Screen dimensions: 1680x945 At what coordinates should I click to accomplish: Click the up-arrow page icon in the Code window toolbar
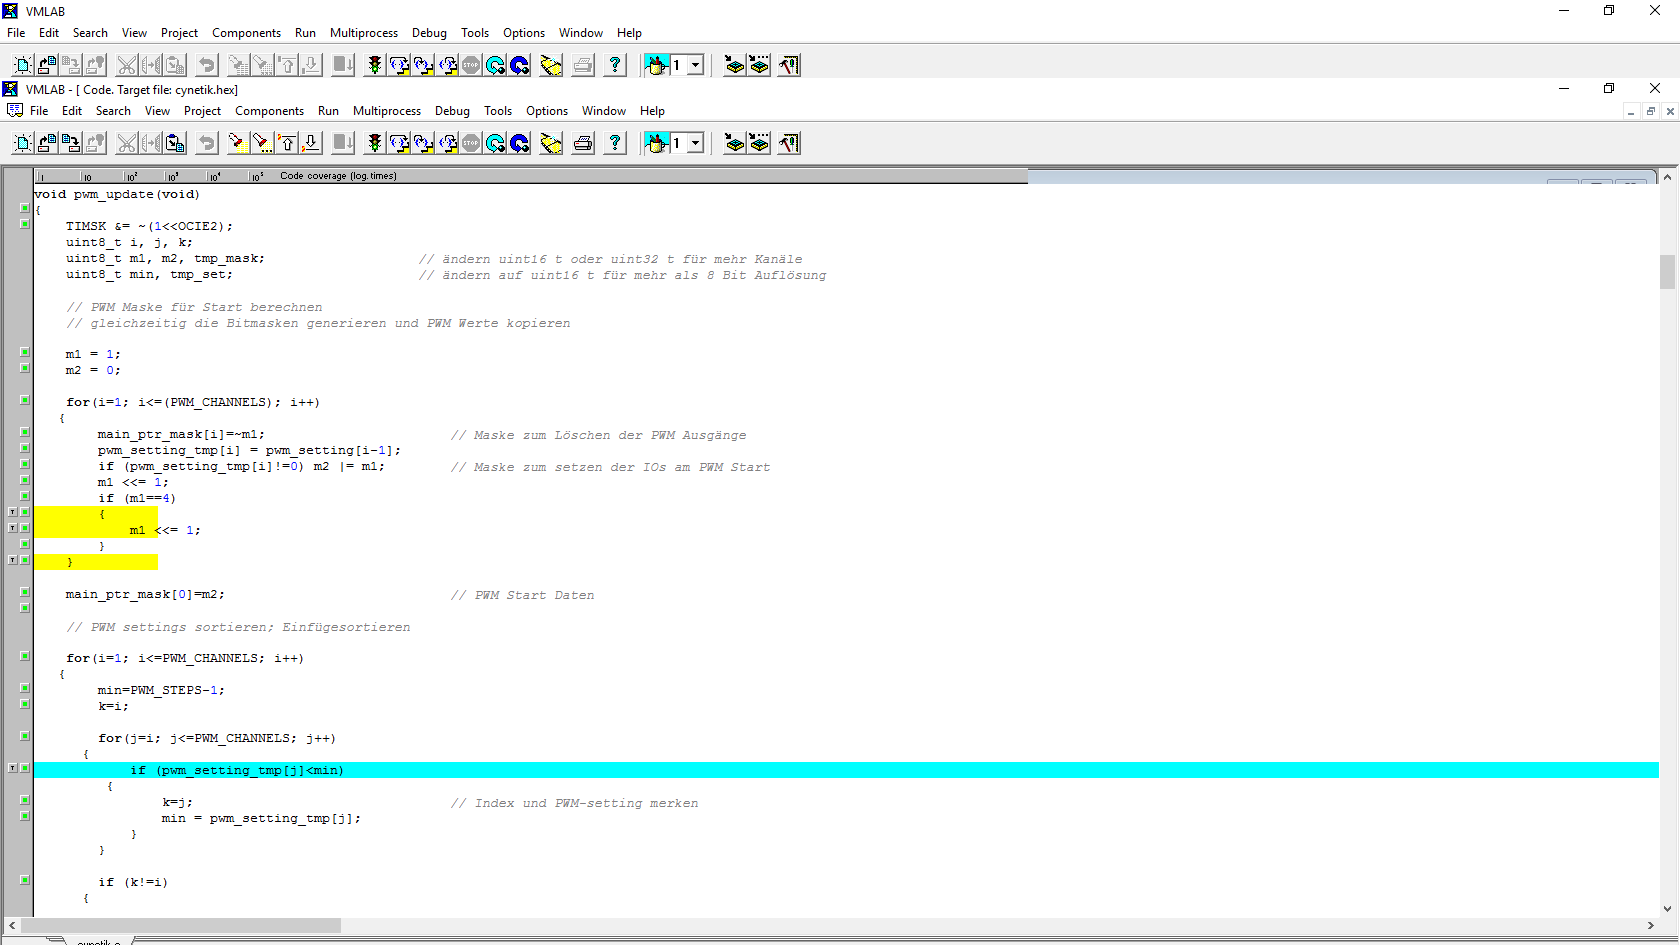(287, 143)
